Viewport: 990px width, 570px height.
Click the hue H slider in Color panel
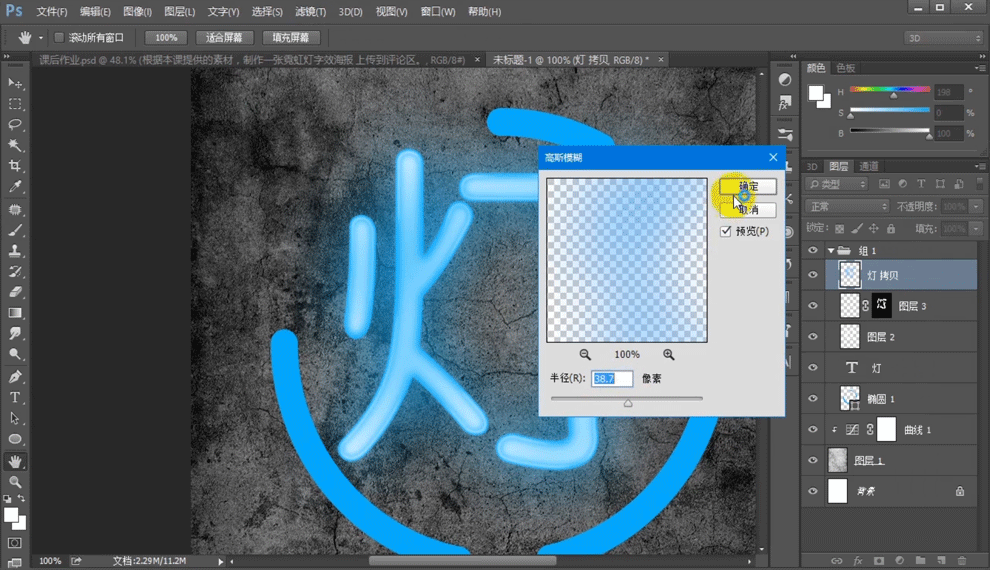click(890, 90)
